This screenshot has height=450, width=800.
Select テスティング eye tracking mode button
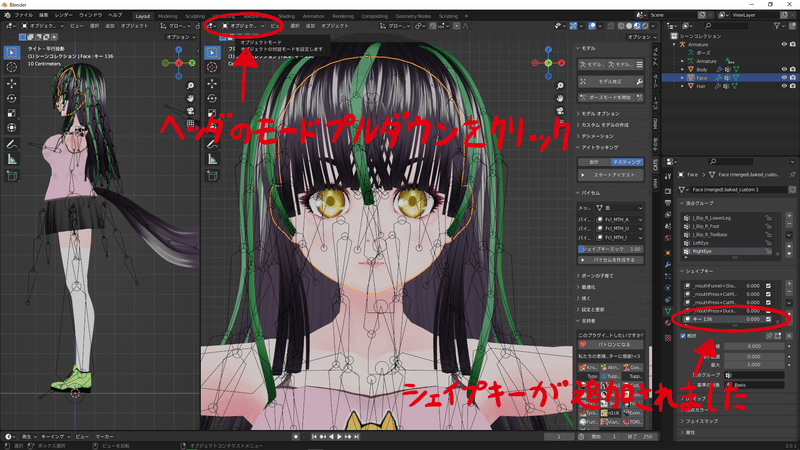click(x=627, y=162)
